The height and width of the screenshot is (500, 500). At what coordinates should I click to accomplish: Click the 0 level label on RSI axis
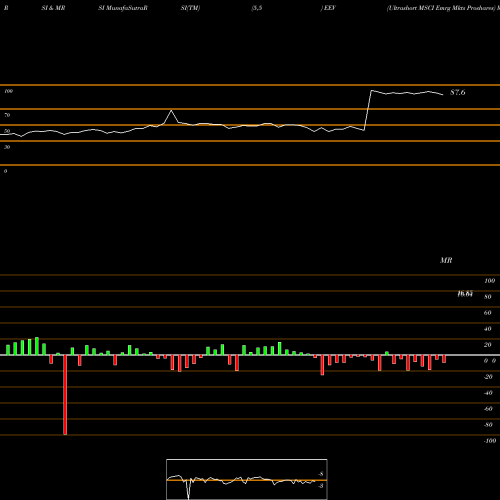(5, 171)
